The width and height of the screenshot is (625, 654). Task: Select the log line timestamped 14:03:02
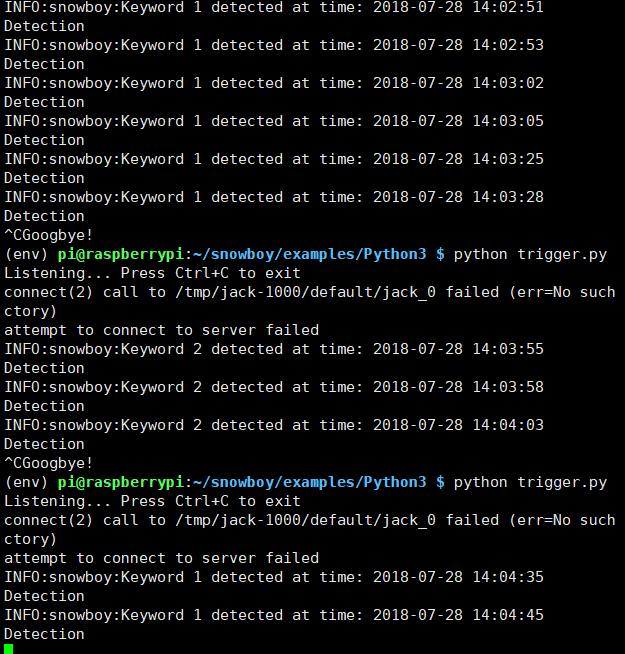pos(274,83)
